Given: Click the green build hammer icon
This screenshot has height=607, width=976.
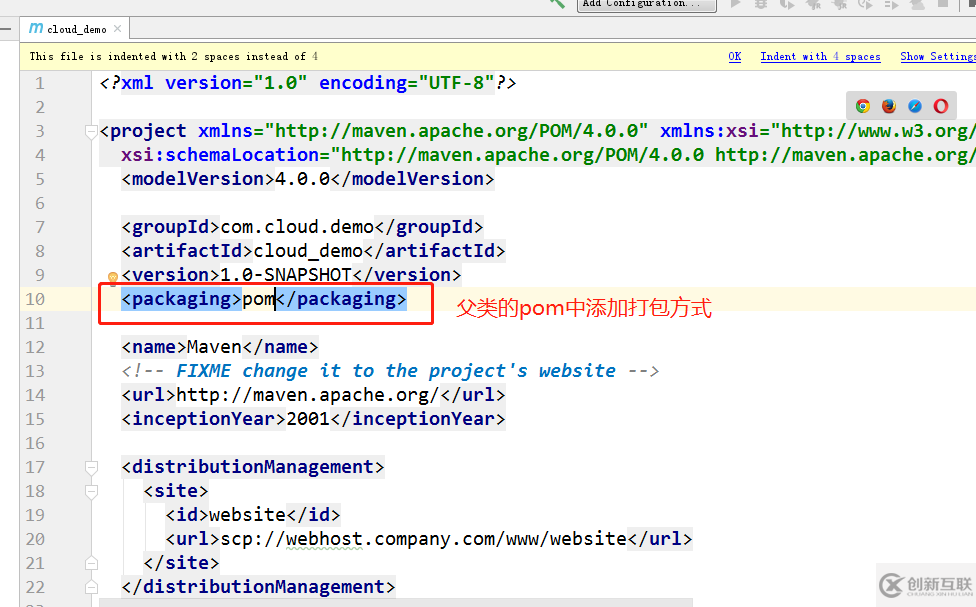Looking at the screenshot, I should (557, 3).
